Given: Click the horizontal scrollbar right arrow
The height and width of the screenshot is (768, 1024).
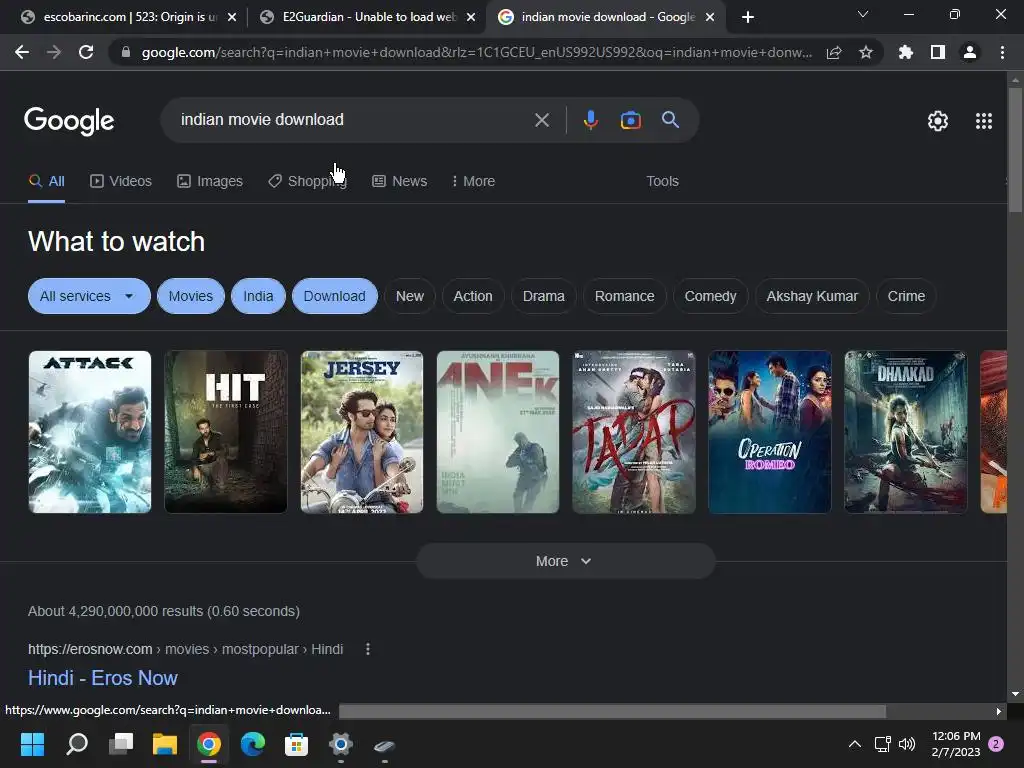Looking at the screenshot, I should 999,711.
